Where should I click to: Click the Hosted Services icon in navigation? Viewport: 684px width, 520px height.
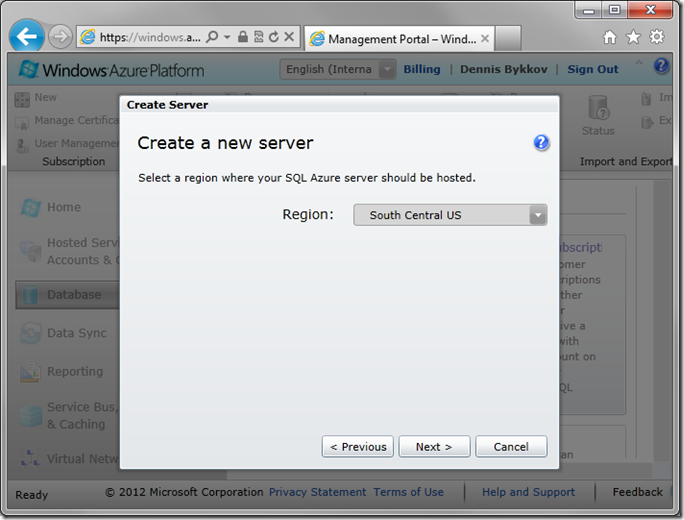(31, 251)
